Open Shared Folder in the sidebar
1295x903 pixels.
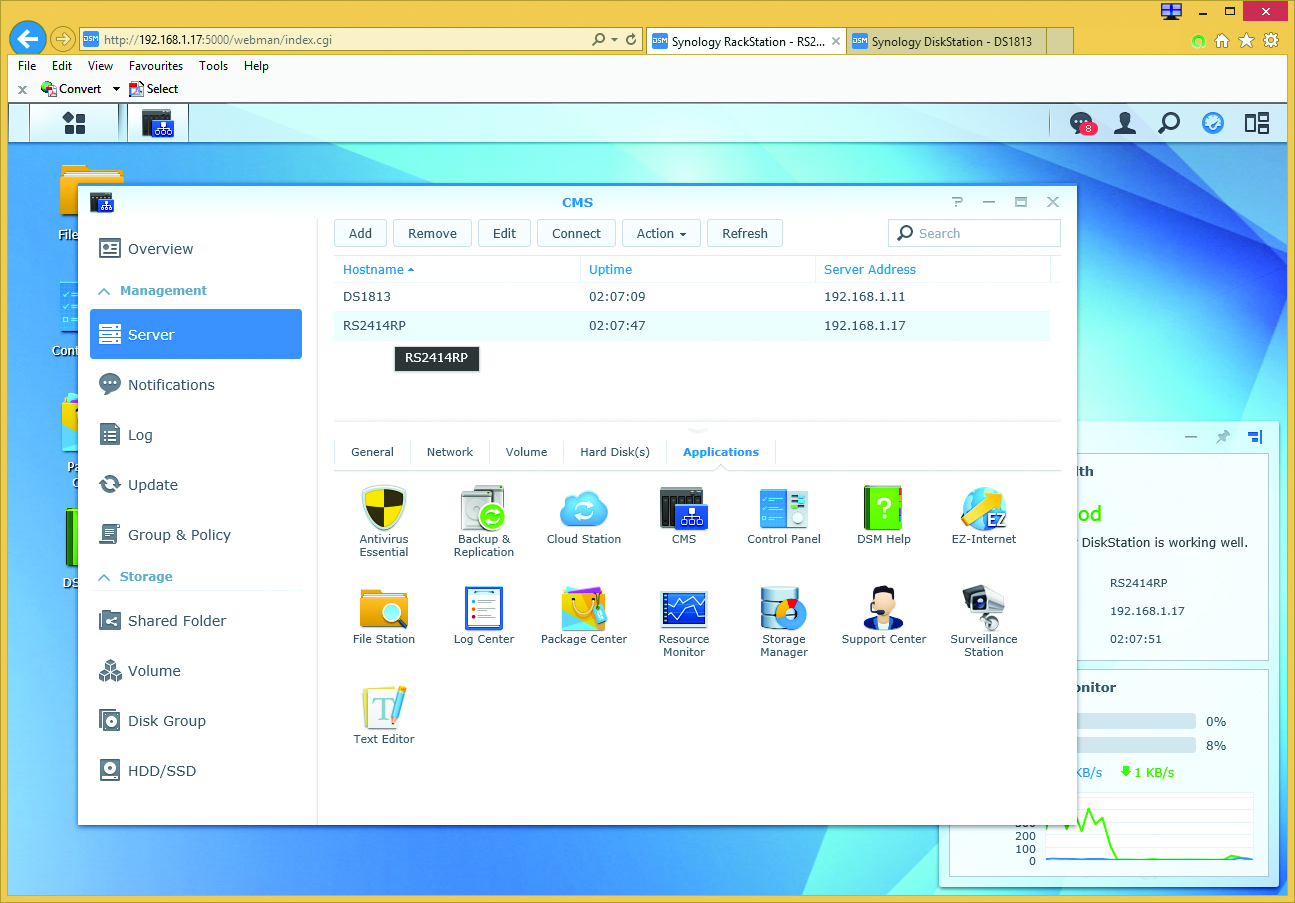[196, 621]
